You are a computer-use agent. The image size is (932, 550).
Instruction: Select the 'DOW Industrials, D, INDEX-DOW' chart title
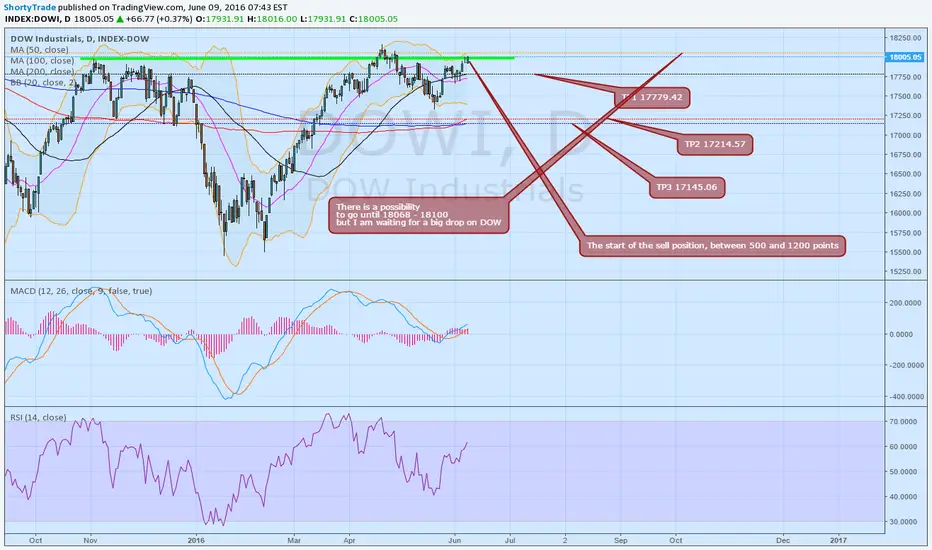(80, 39)
